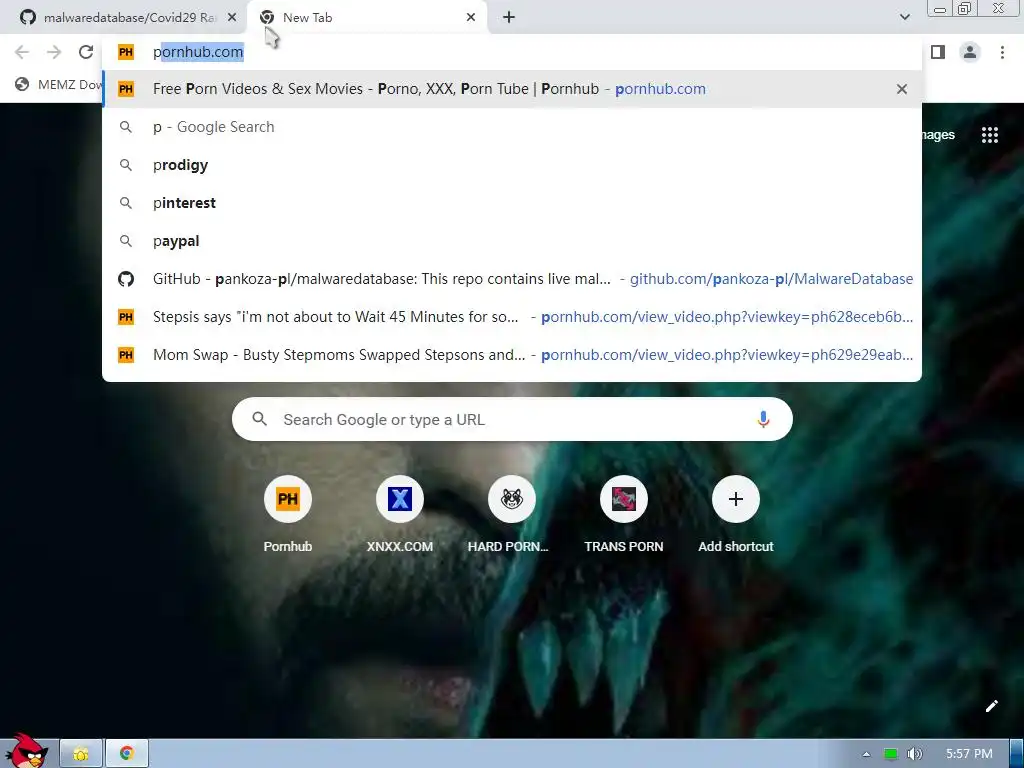1024x768 pixels.
Task: Click the Chrome taskbar icon
Action: pyautogui.click(x=127, y=754)
